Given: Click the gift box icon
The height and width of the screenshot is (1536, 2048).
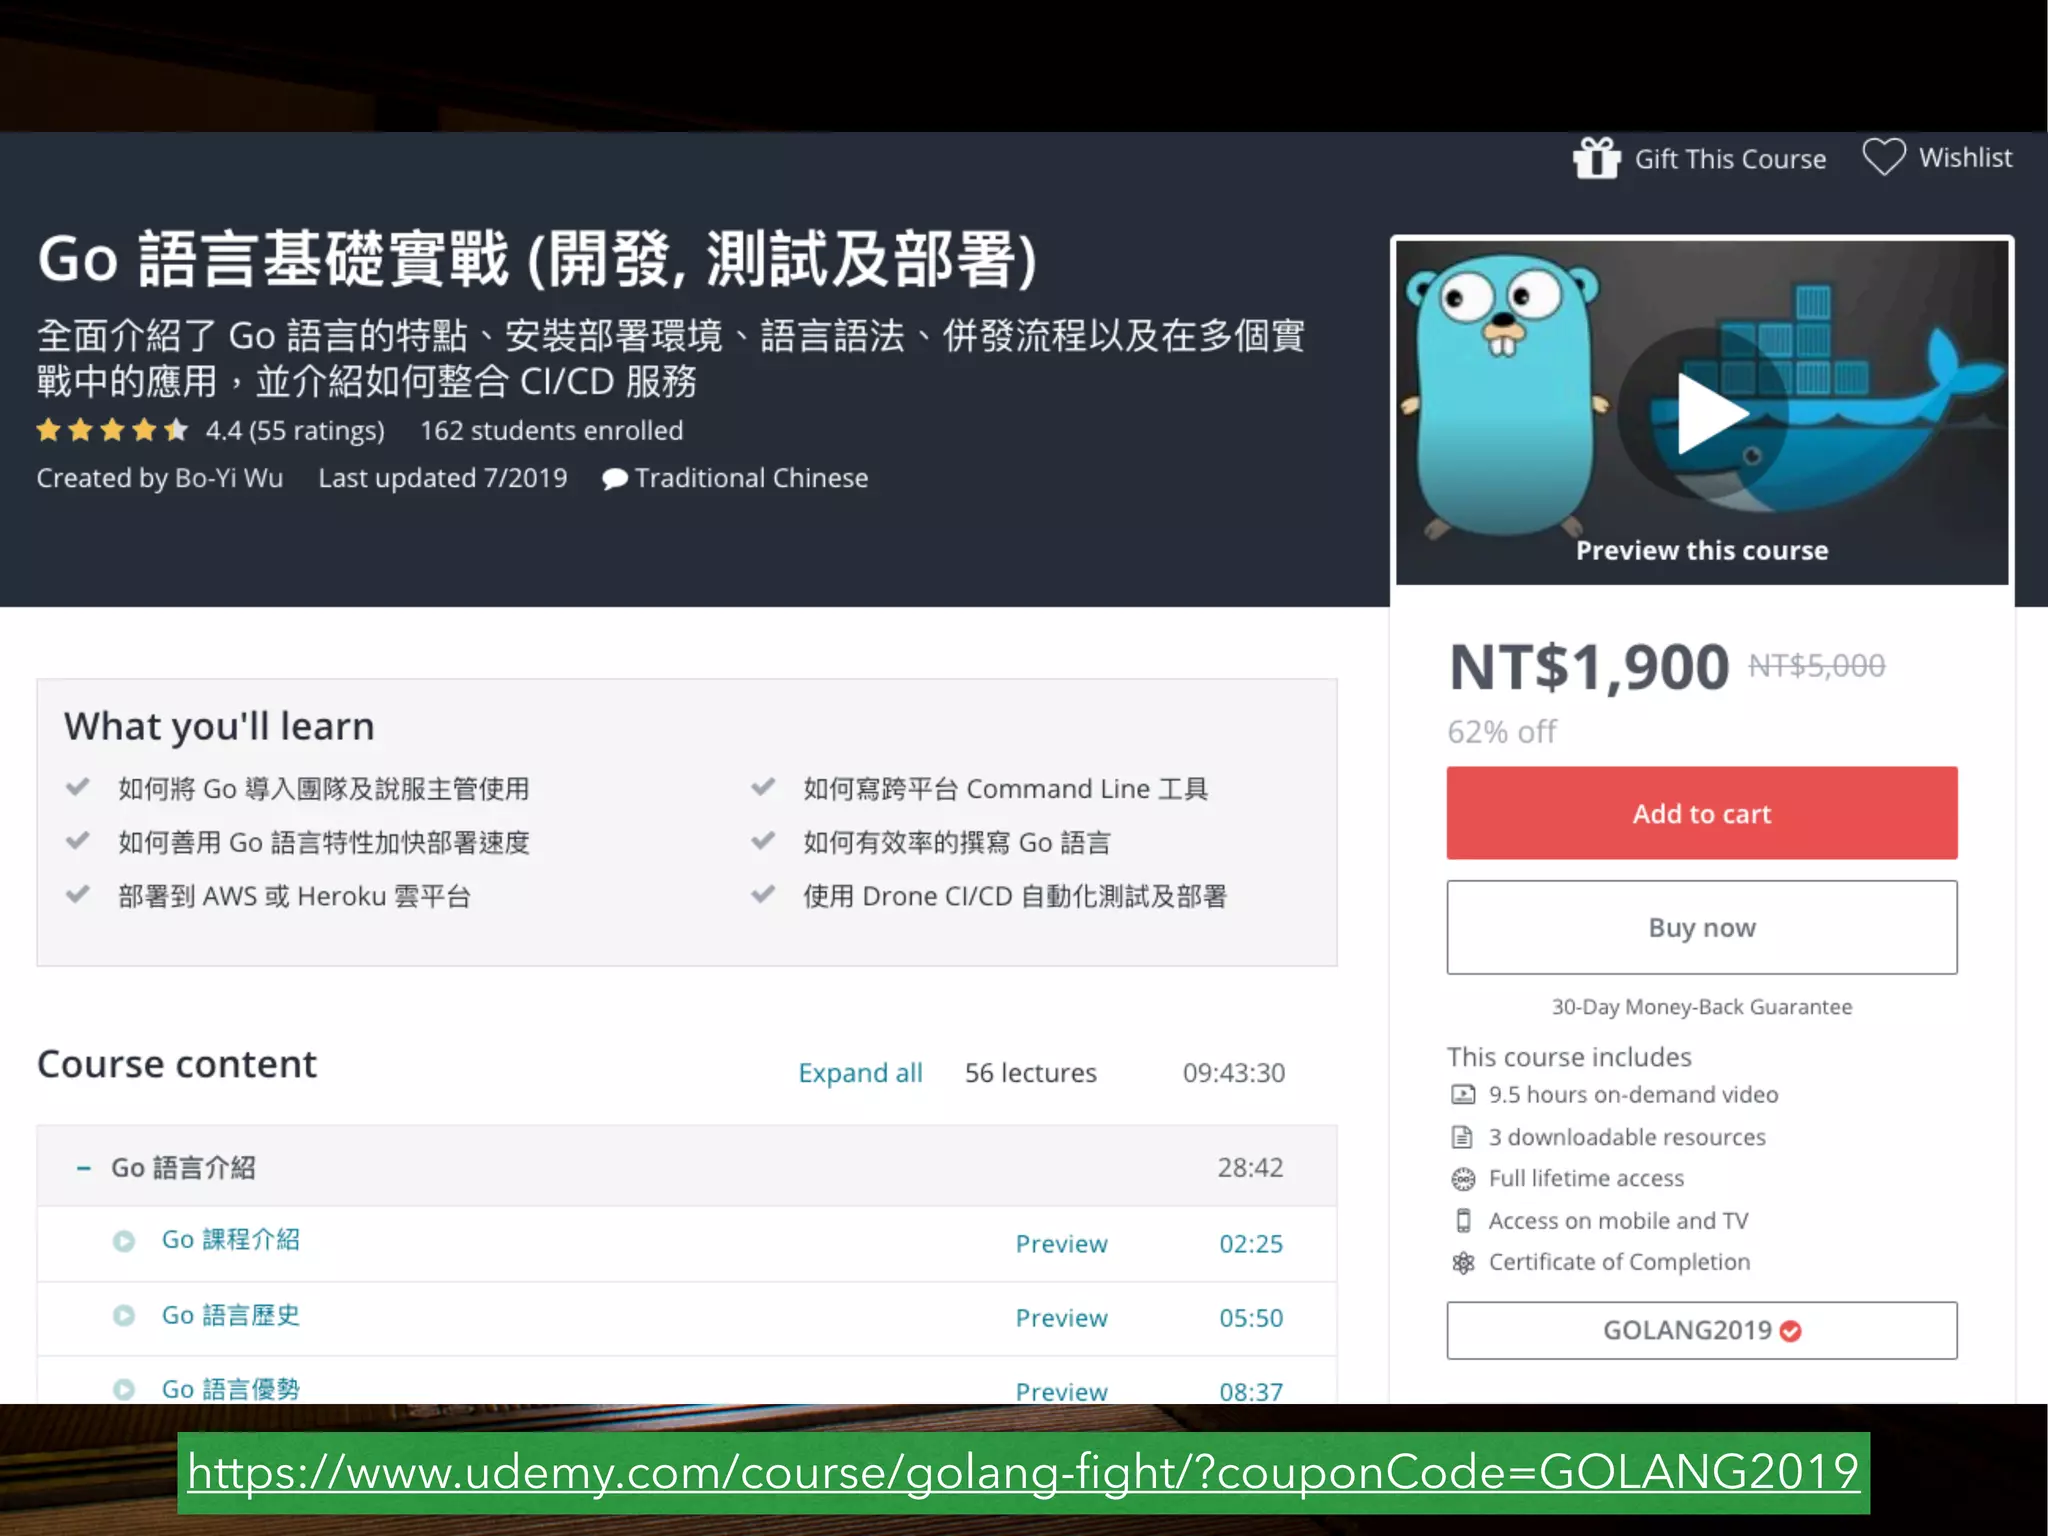Looking at the screenshot, I should pos(1596,159).
